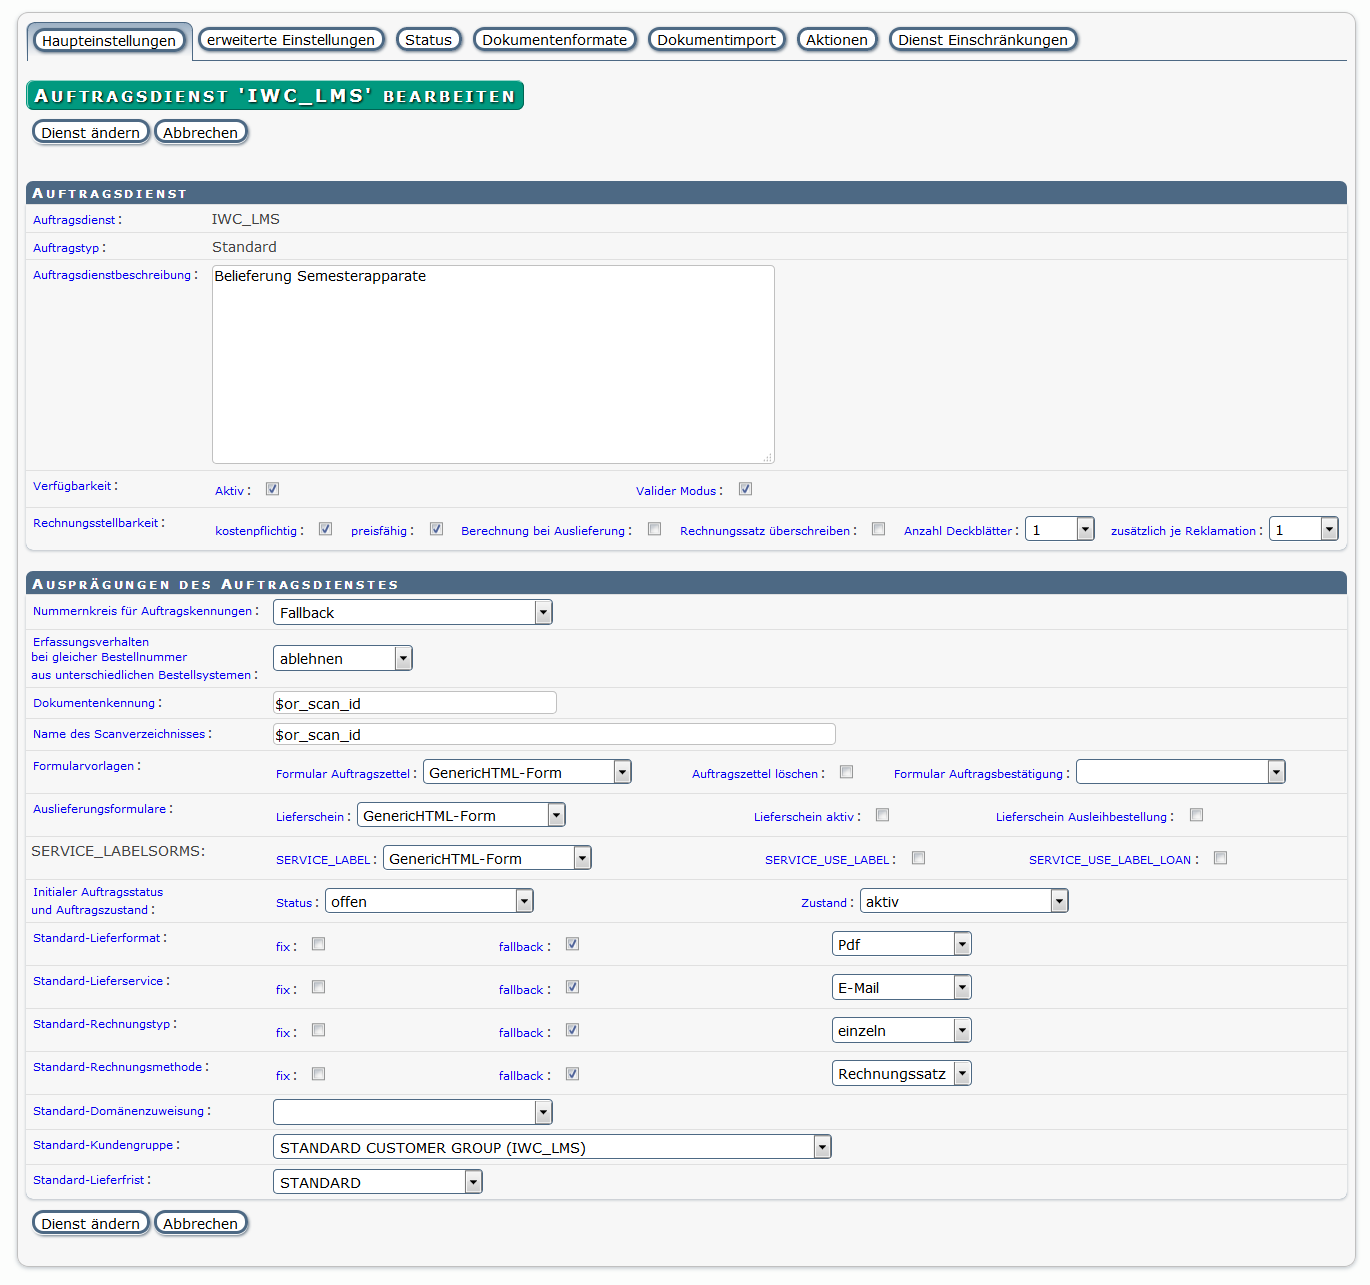Viewport: 1370px width, 1285px height.
Task: Open the Status offen dropdown
Action: [x=429, y=901]
